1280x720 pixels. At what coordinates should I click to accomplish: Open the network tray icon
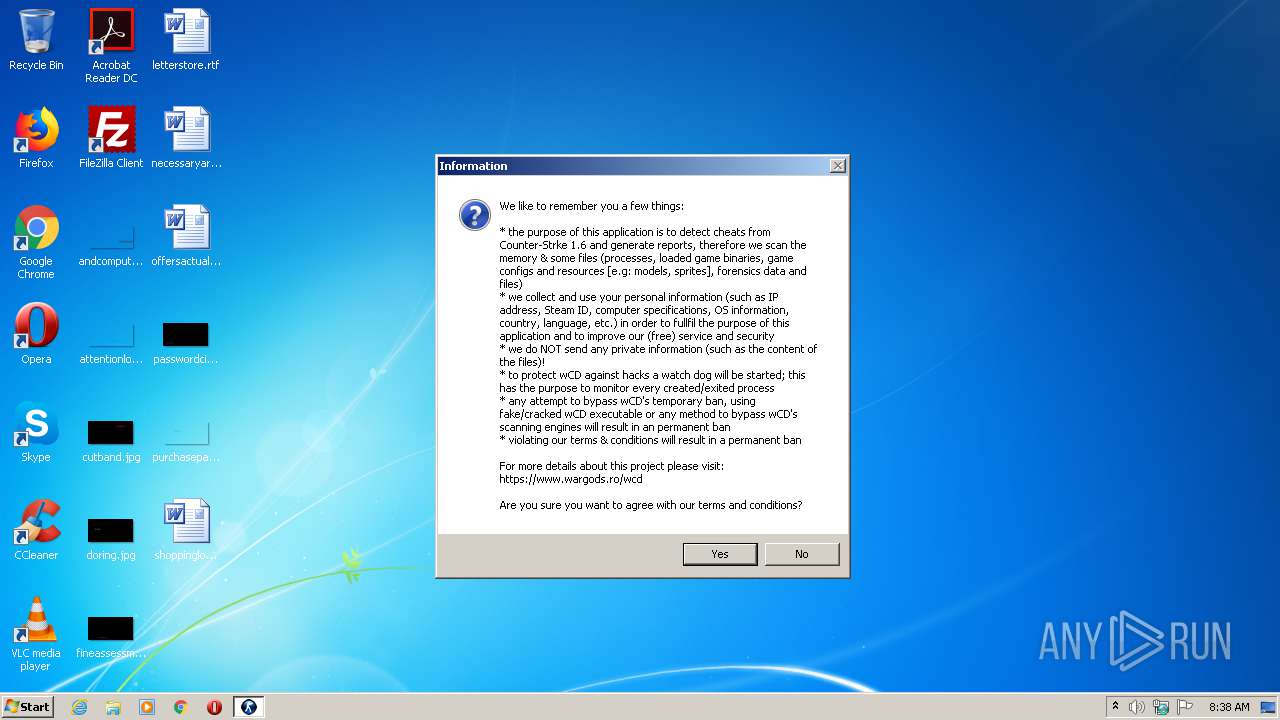coord(1161,707)
